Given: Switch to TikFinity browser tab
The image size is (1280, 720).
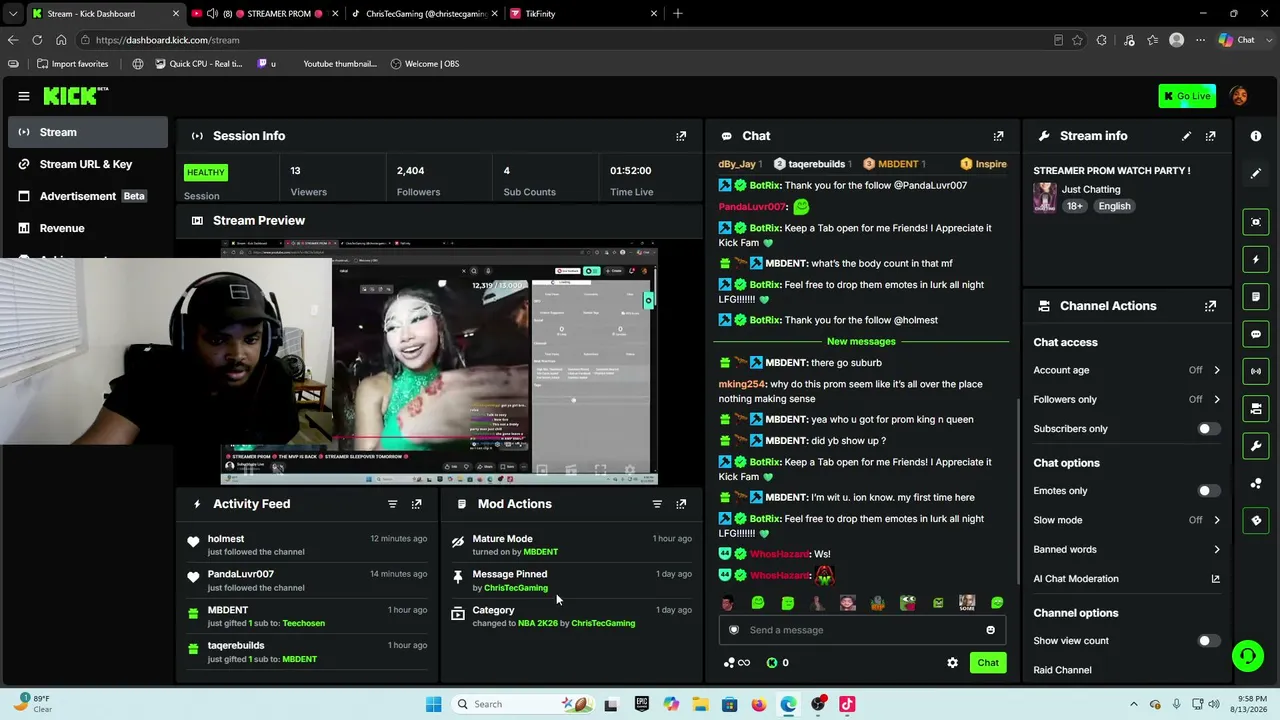Looking at the screenshot, I should pos(582,14).
